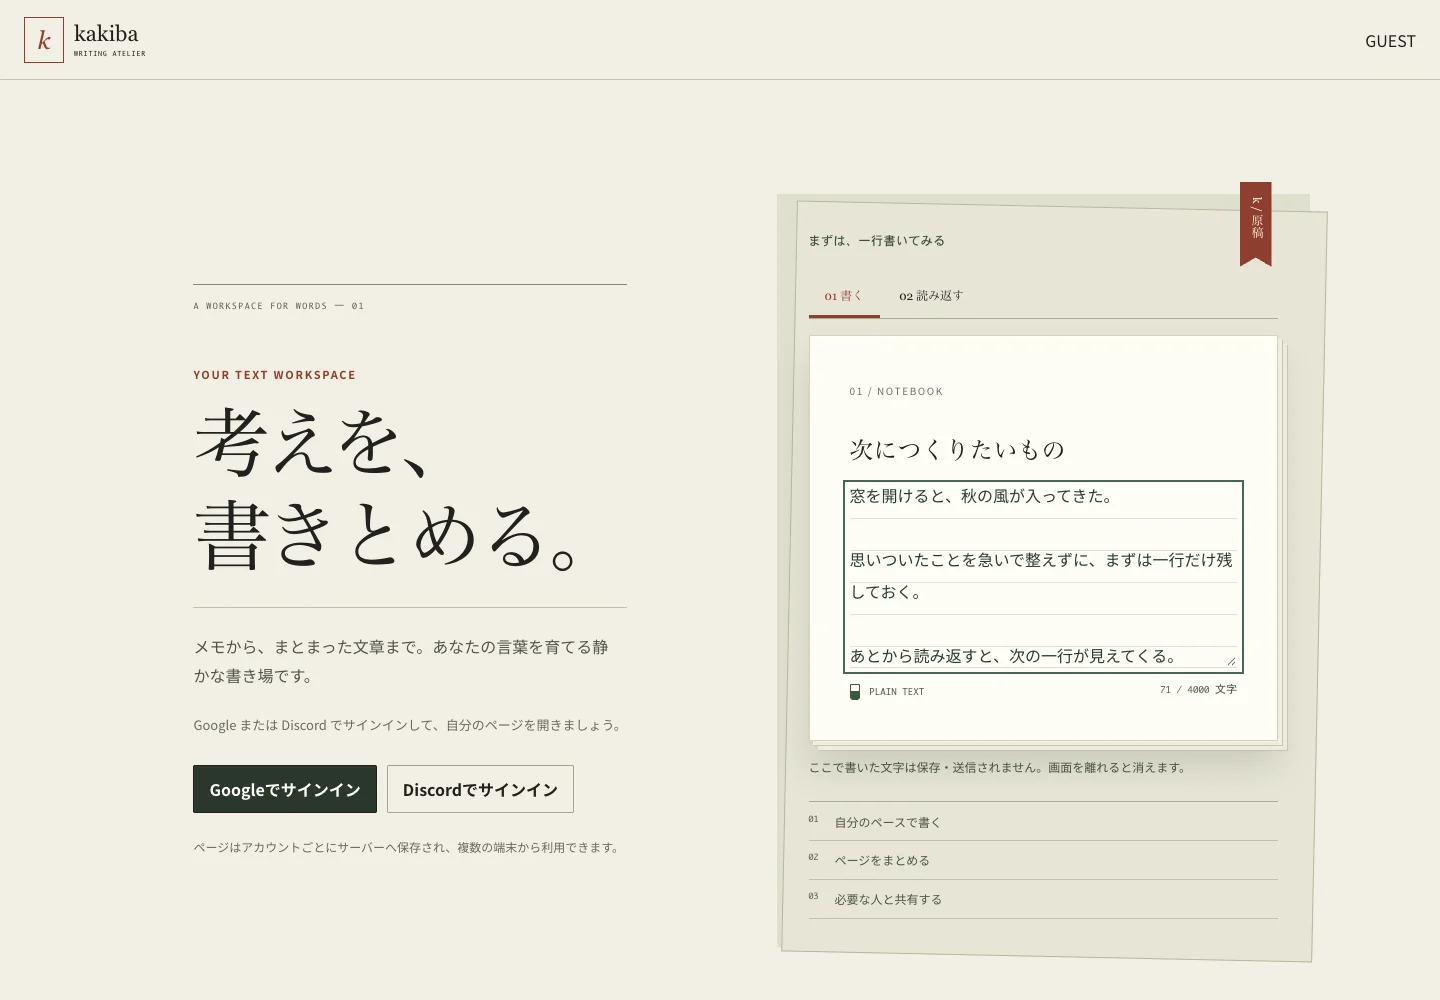1440x1000 pixels.
Task: Click the WRITING ATELIER tagline
Action: [x=110, y=53]
